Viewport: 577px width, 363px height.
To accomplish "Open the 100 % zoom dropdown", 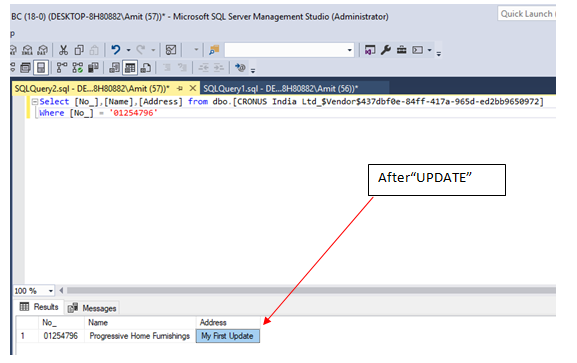I will [x=50, y=291].
